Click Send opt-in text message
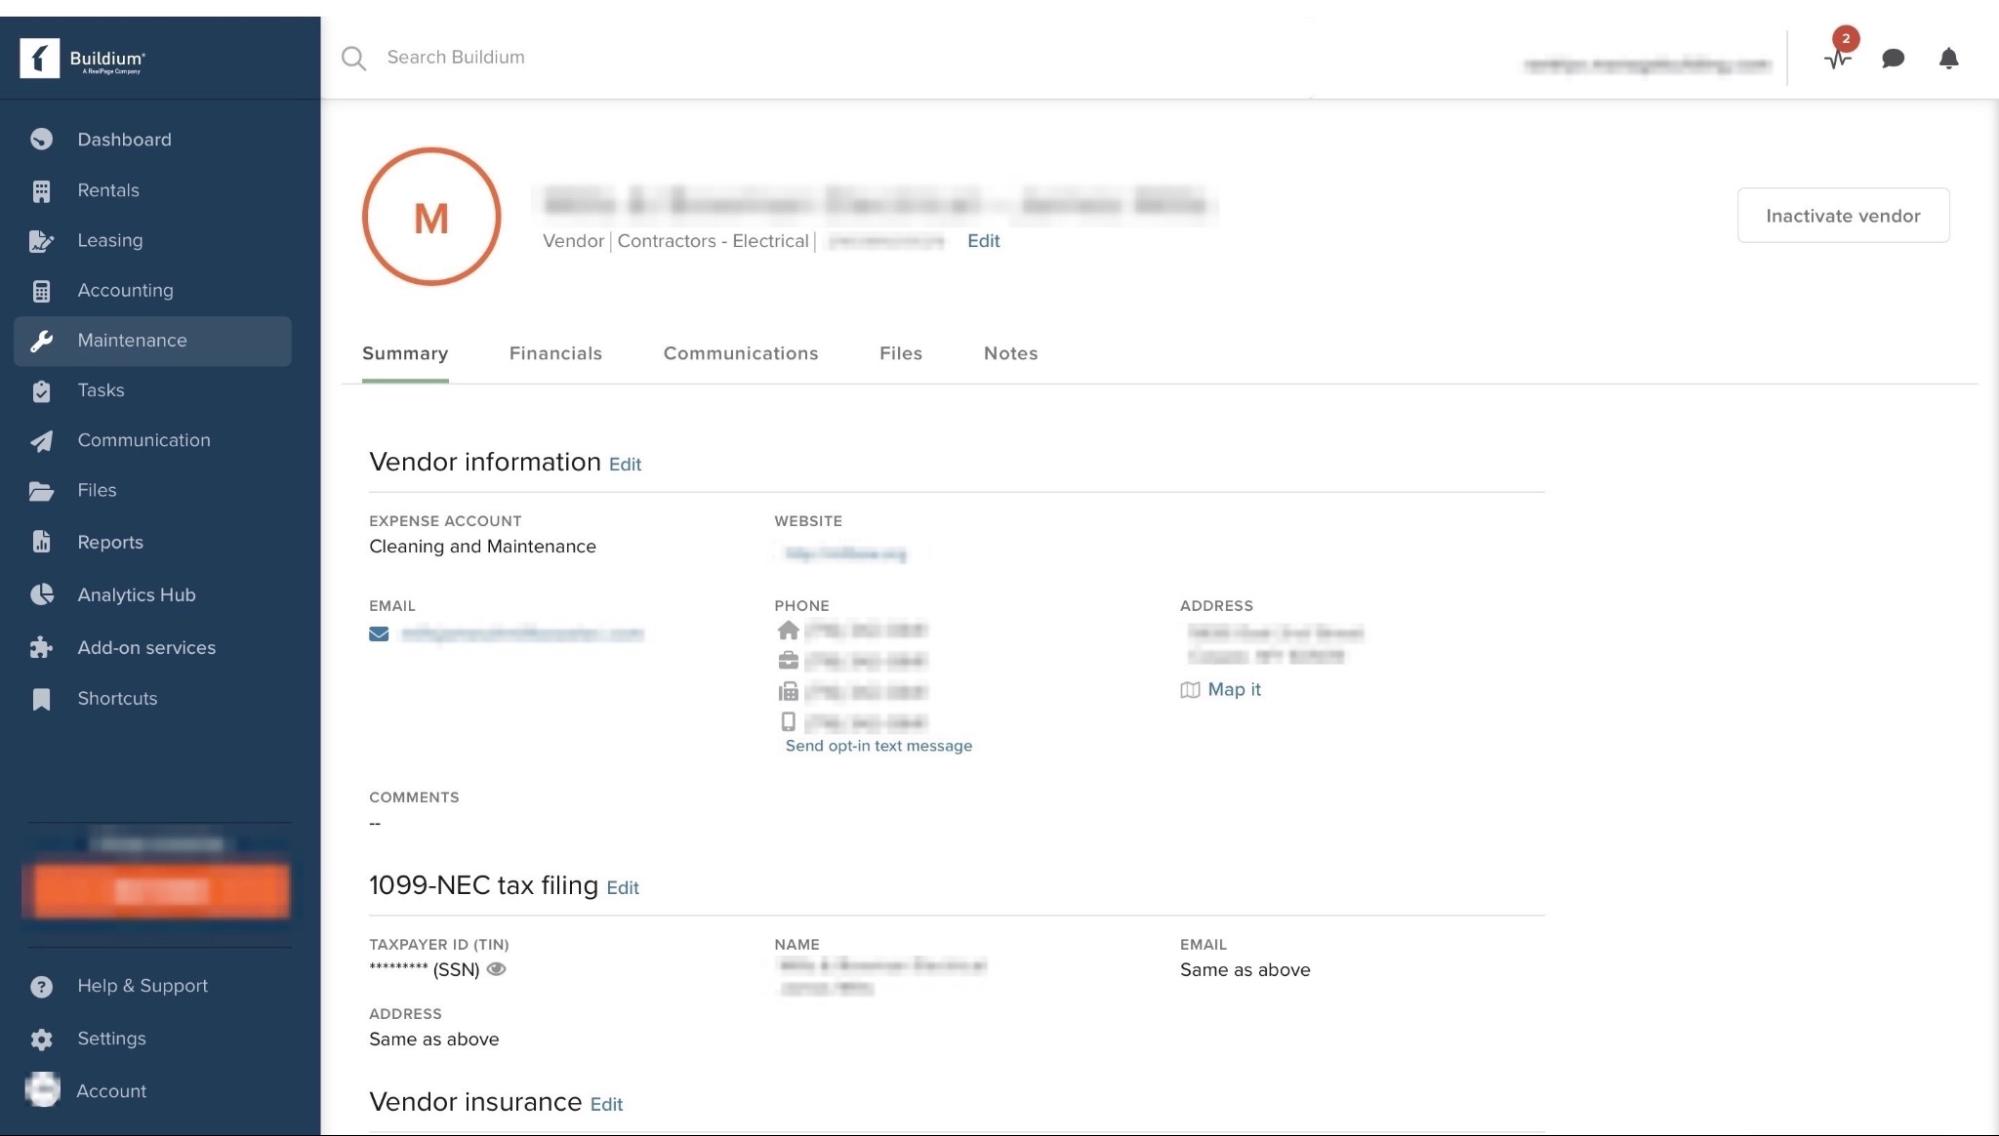 pyautogui.click(x=879, y=745)
